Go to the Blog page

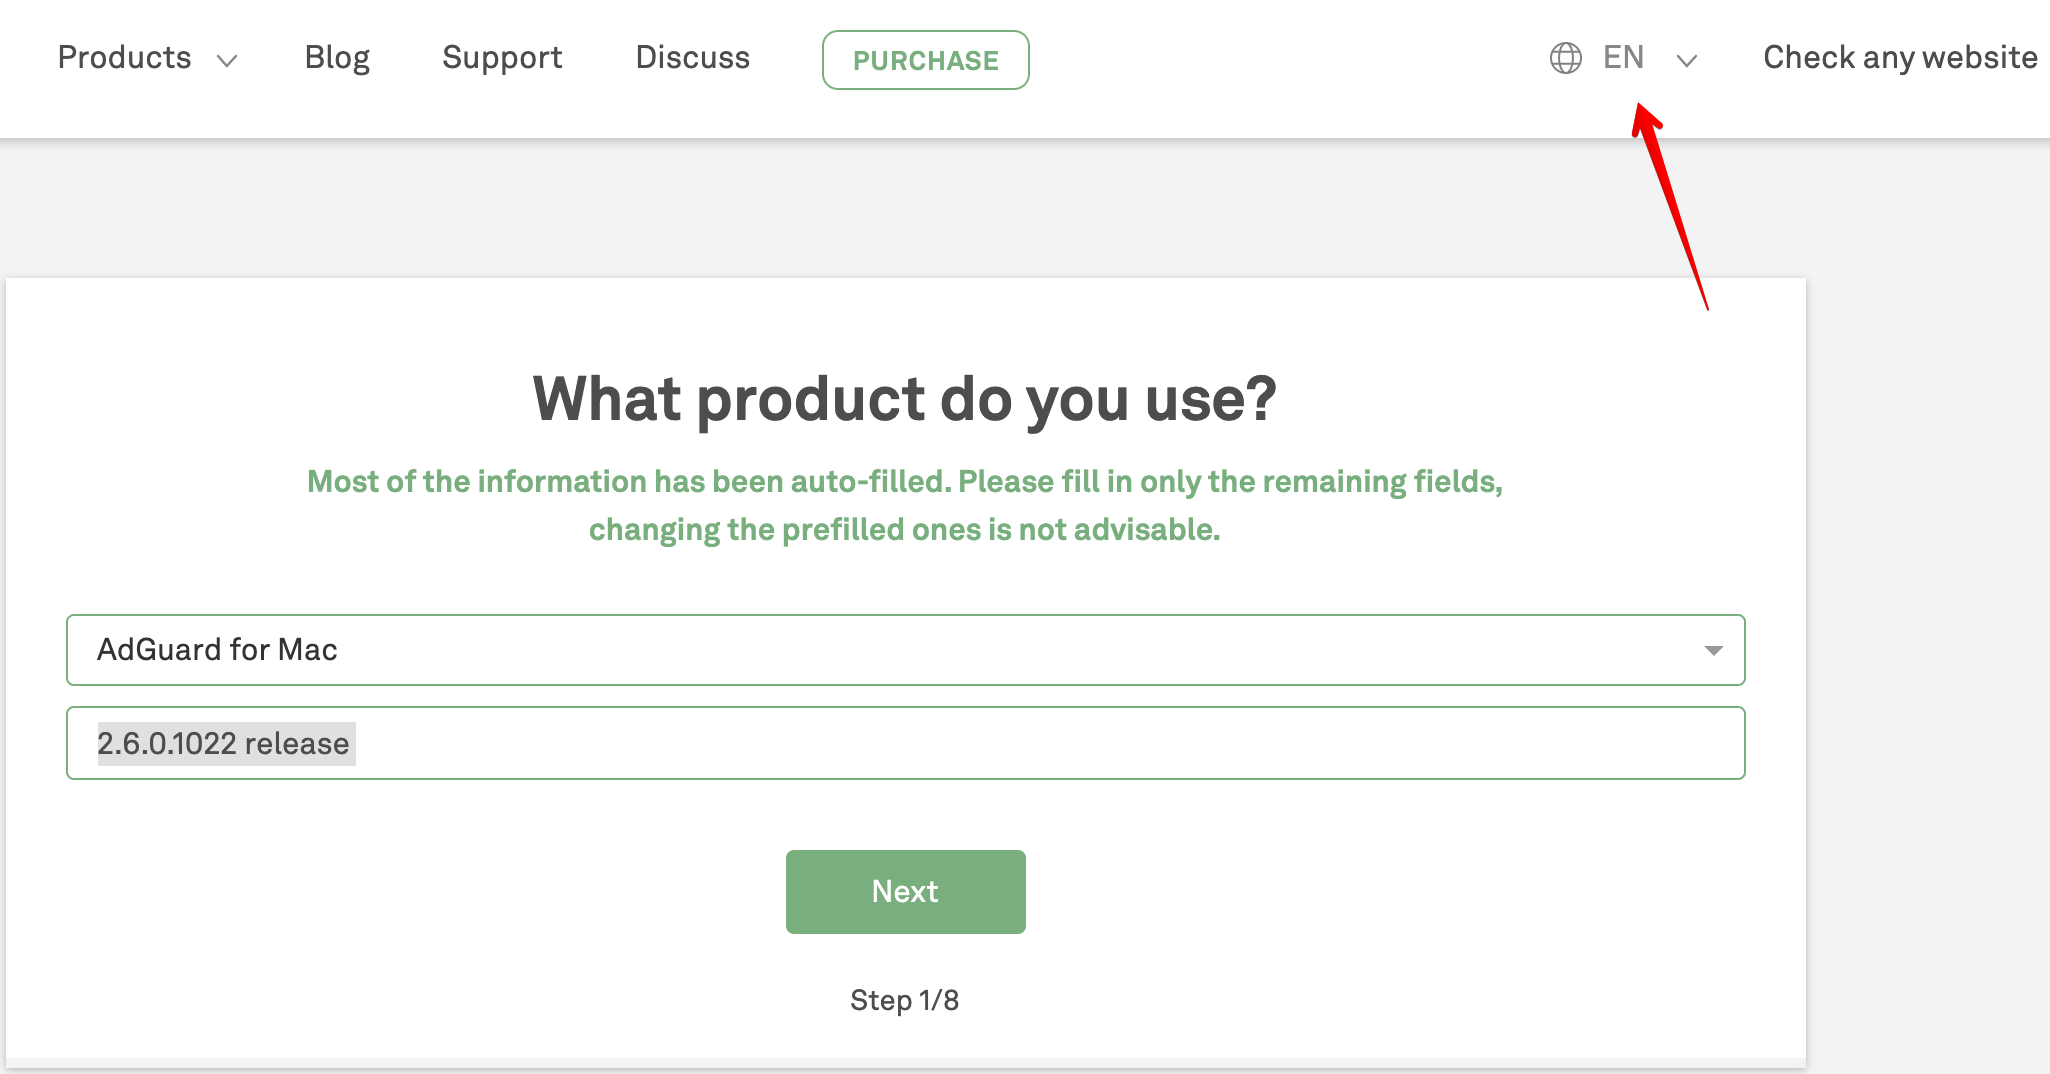point(337,58)
